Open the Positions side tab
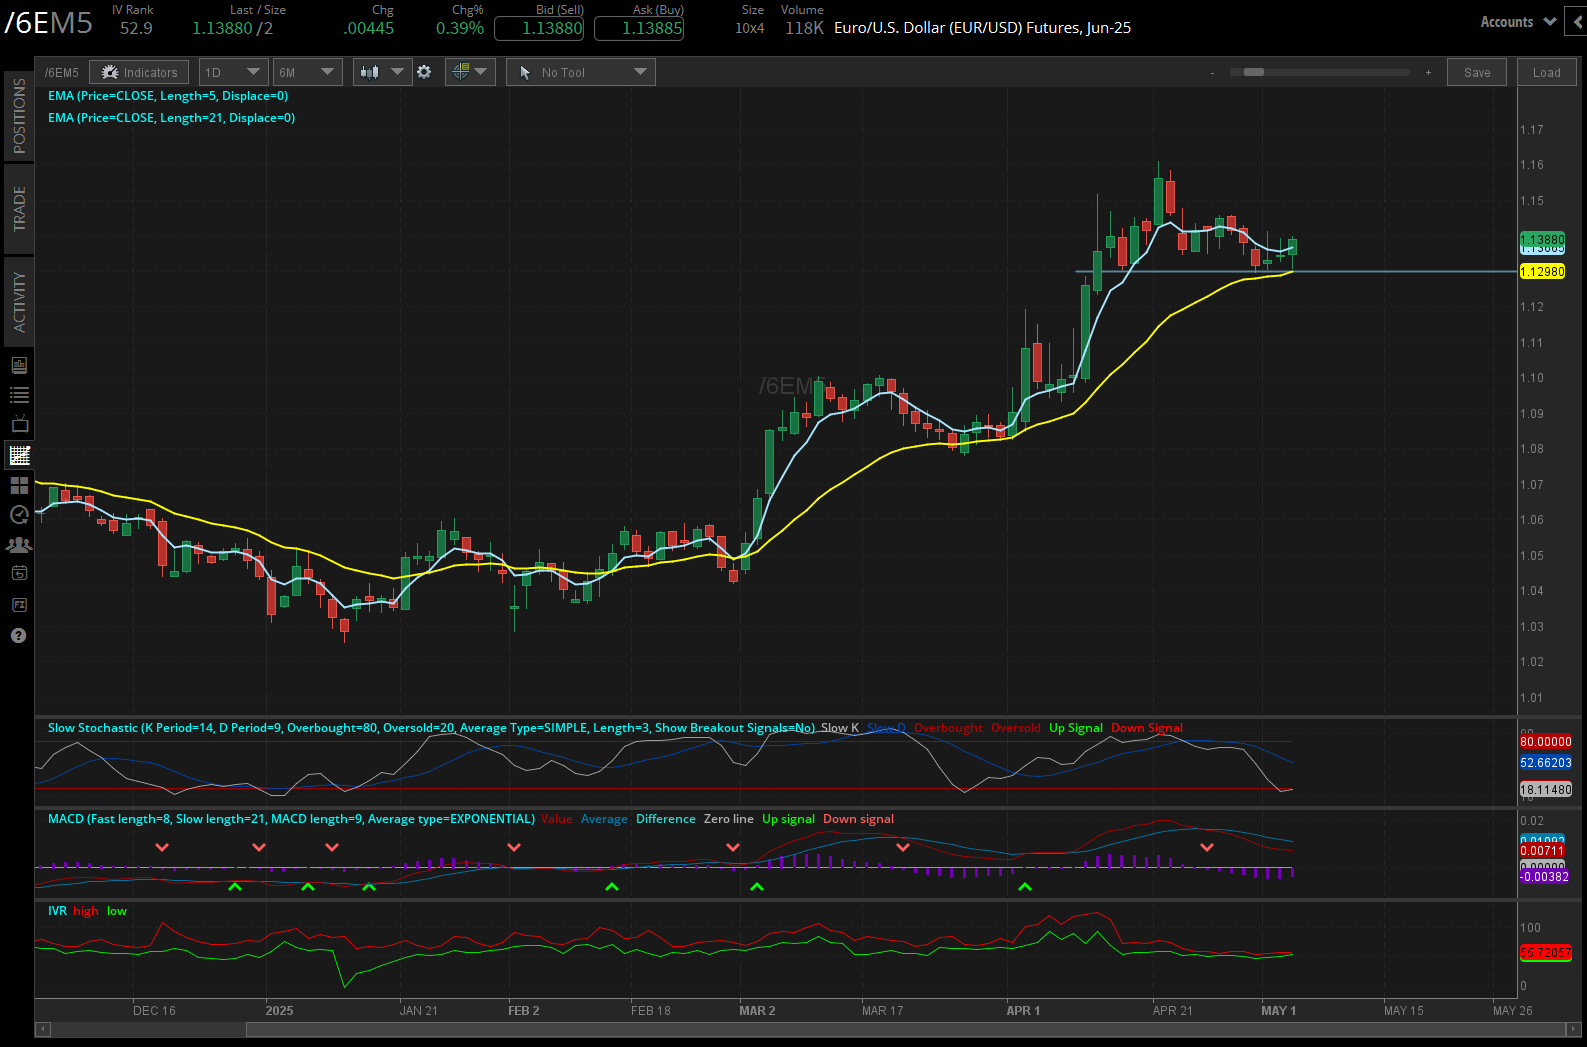 tap(19, 116)
